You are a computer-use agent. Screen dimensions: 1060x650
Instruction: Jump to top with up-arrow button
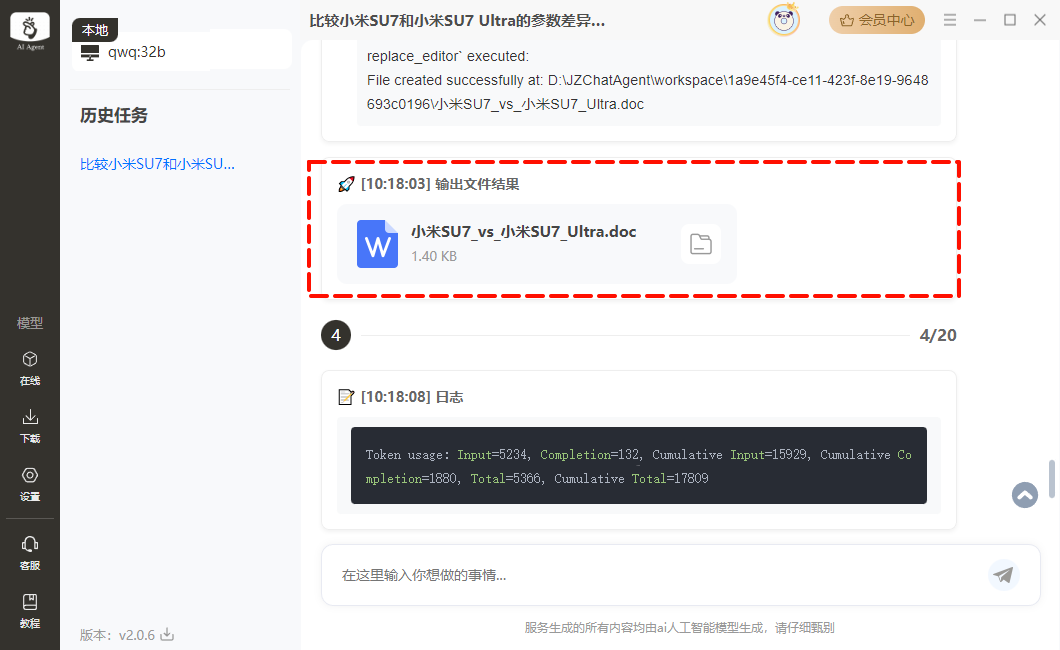tap(1025, 495)
